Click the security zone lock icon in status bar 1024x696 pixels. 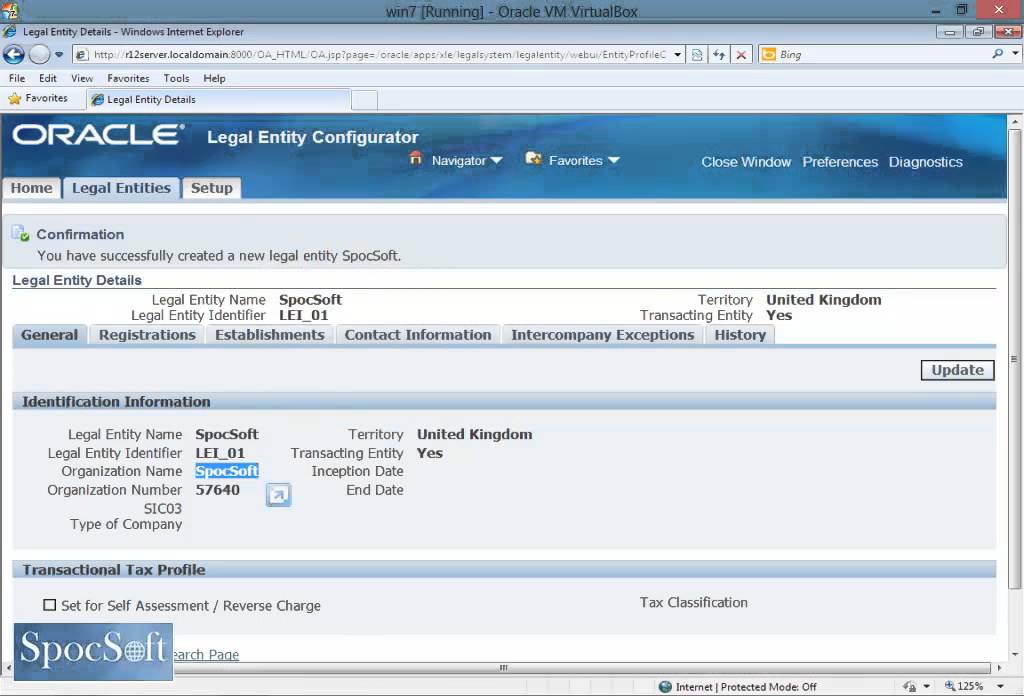pyautogui.click(x=910, y=686)
